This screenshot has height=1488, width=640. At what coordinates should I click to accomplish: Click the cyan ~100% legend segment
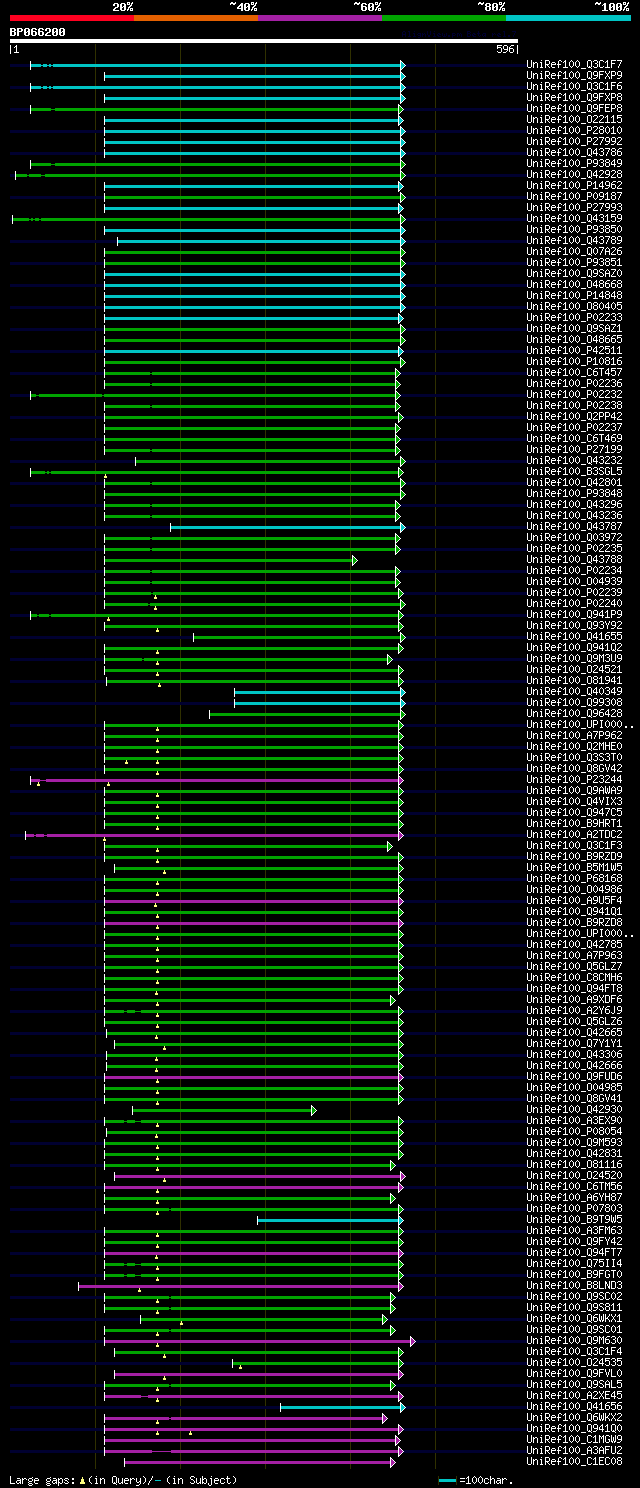(568, 18)
